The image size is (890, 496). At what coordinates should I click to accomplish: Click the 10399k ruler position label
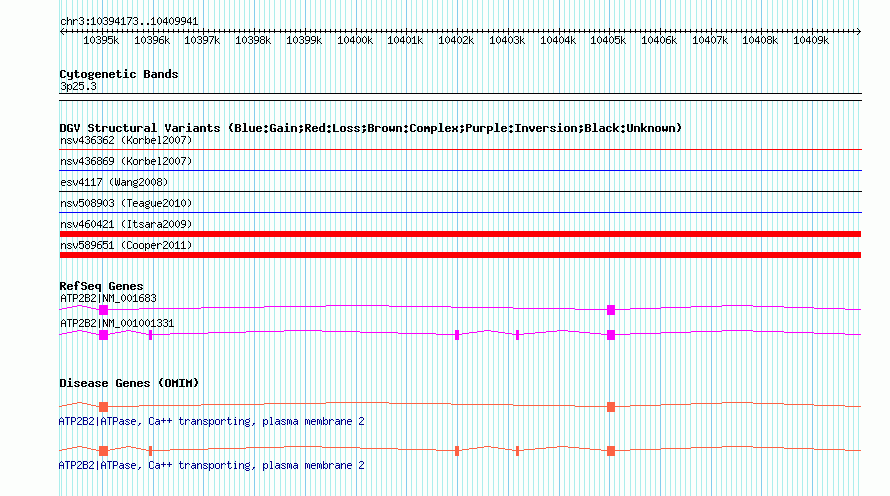304,41
